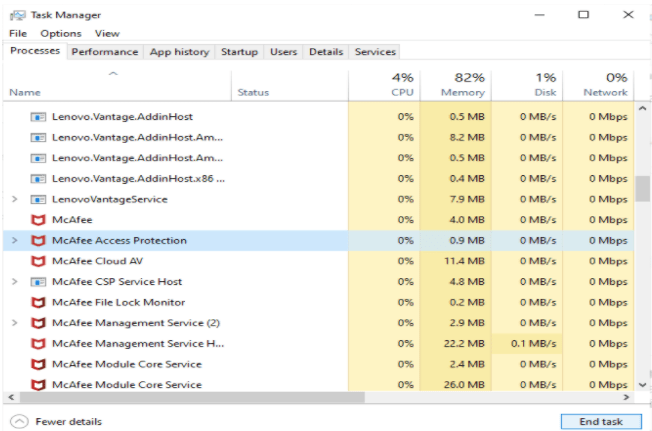
Task: Select the Lenovo.Vantage.AddinHost row name
Action: [x=122, y=117]
